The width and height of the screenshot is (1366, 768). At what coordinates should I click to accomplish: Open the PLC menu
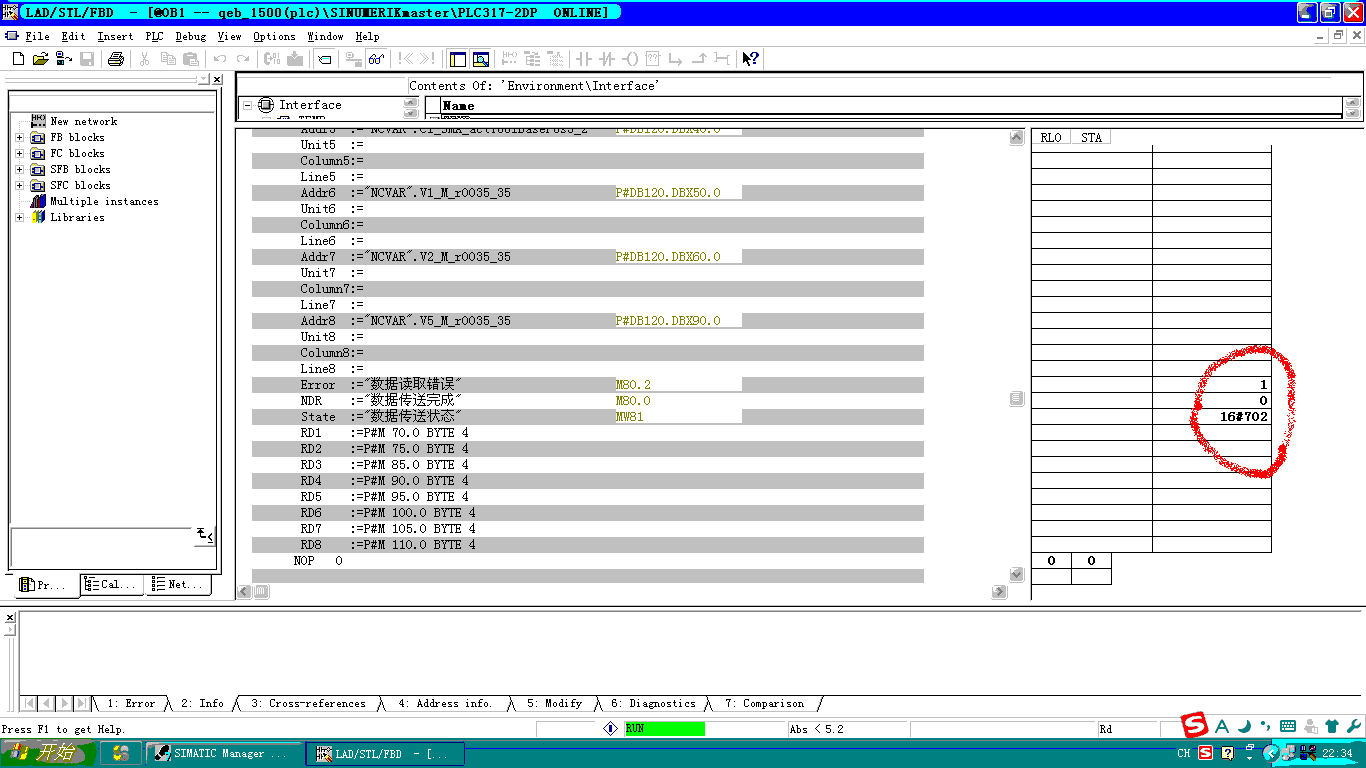(x=154, y=36)
